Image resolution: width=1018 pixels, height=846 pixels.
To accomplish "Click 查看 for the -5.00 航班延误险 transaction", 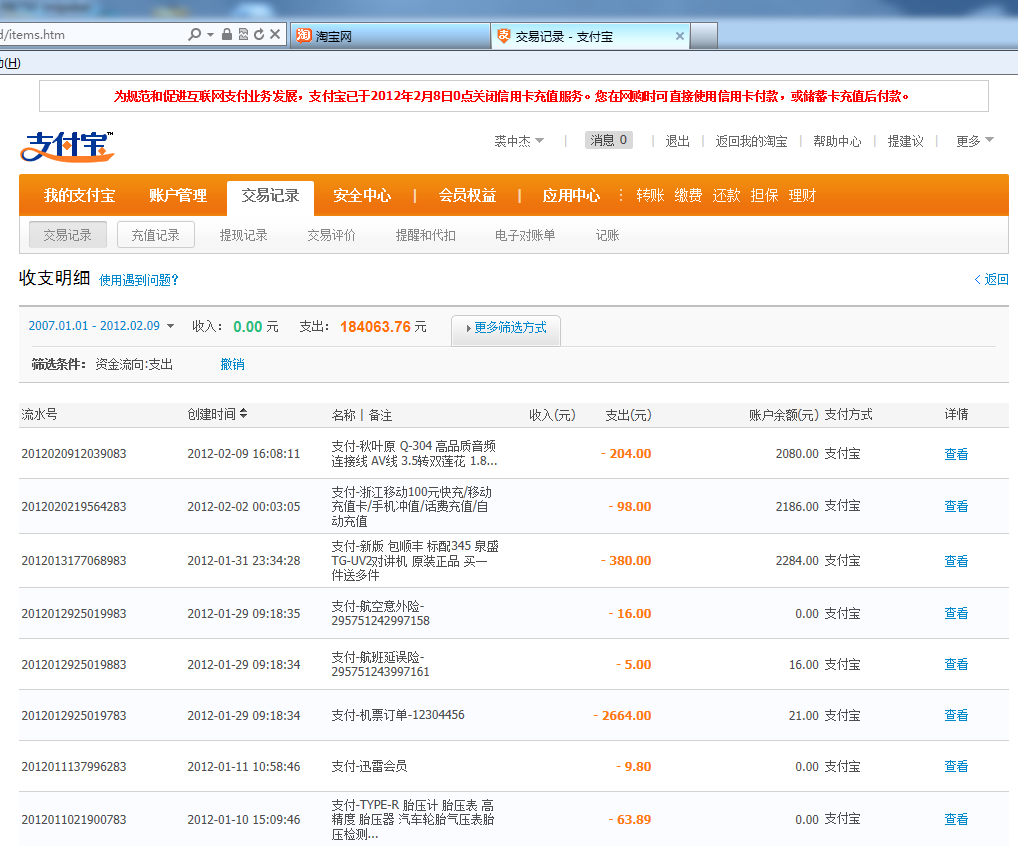I will 956,664.
